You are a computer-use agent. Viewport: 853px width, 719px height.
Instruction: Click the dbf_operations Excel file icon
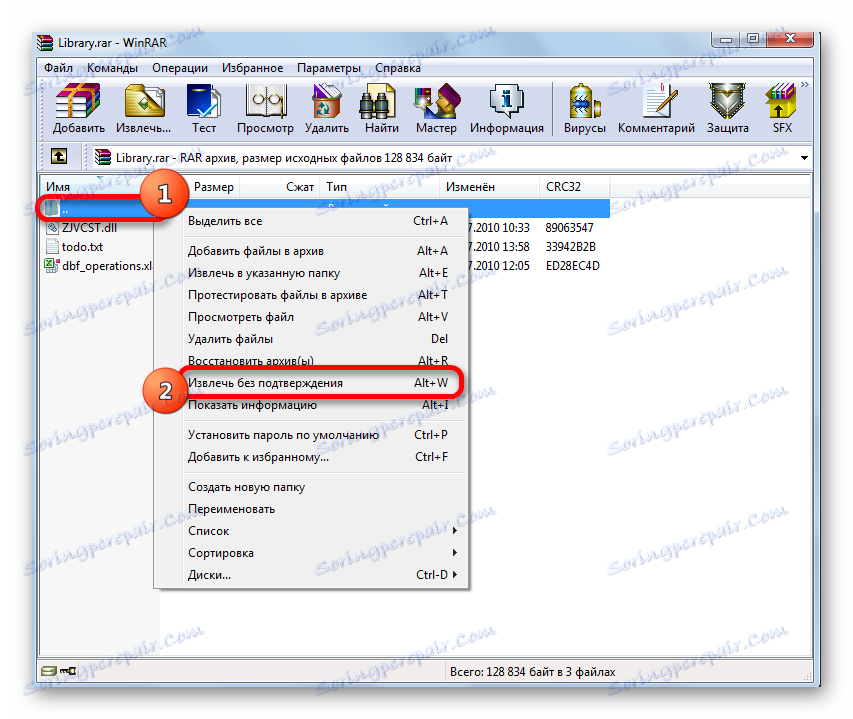52,265
